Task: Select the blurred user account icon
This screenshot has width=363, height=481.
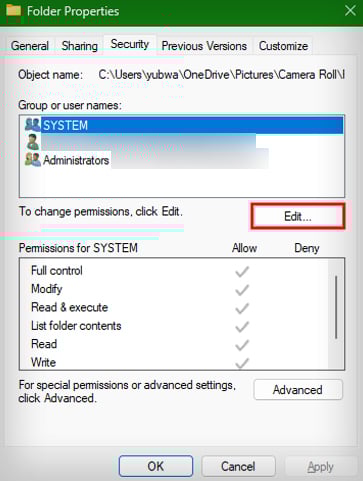Action: [x=32, y=142]
